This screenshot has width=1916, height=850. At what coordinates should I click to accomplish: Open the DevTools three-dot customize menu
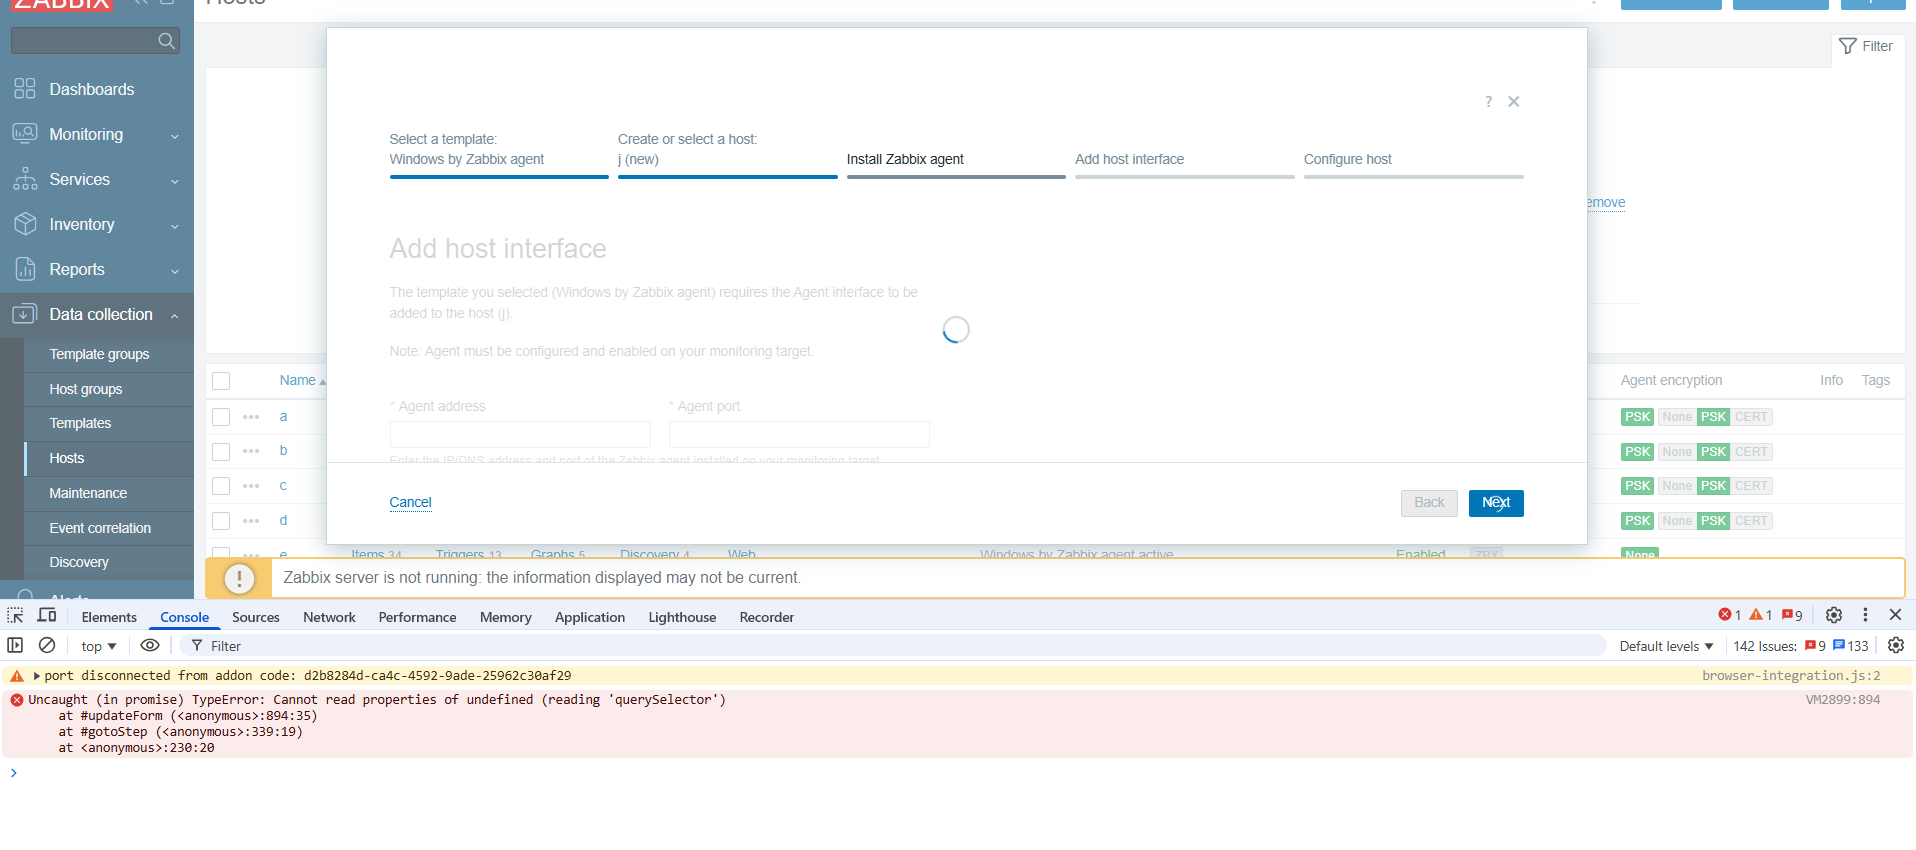click(x=1865, y=615)
